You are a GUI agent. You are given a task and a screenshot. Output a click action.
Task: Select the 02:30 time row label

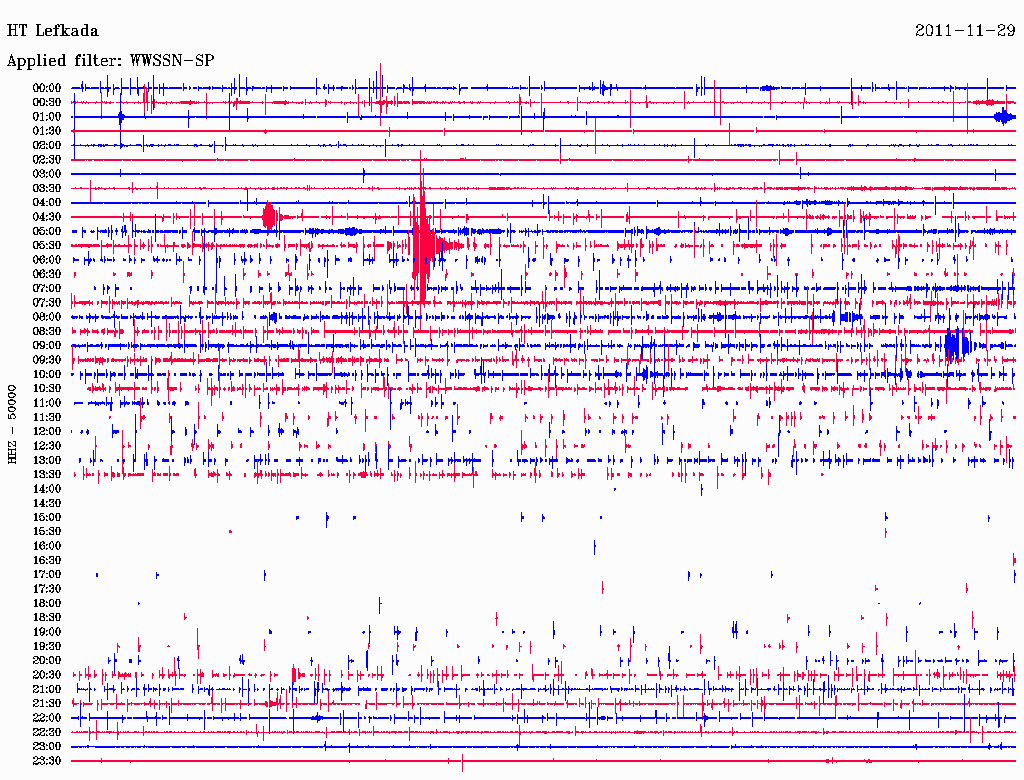click(x=47, y=160)
